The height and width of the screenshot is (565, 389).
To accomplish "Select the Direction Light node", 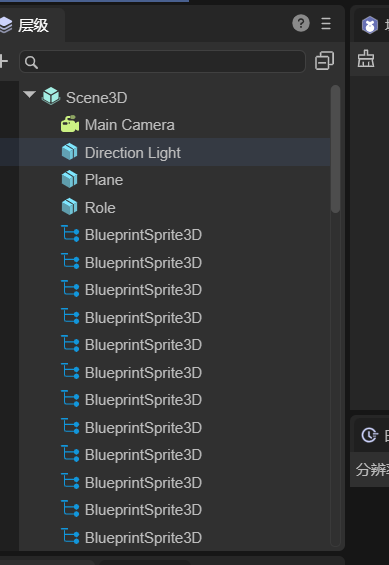I will click(175, 152).
